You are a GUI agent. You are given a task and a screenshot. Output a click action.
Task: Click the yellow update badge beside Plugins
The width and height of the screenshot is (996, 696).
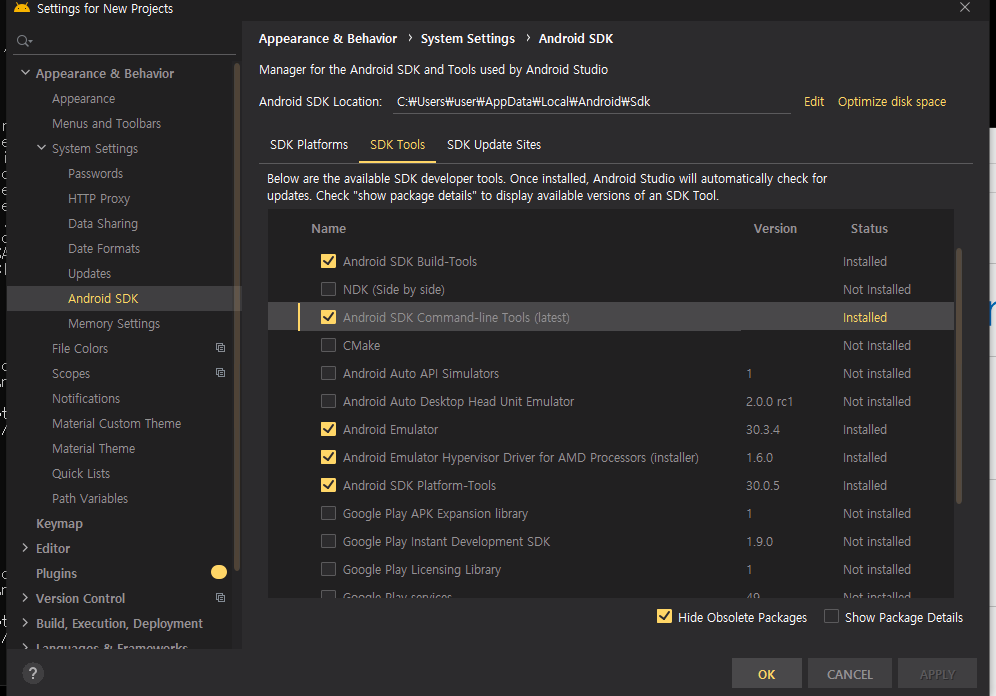[x=219, y=572]
